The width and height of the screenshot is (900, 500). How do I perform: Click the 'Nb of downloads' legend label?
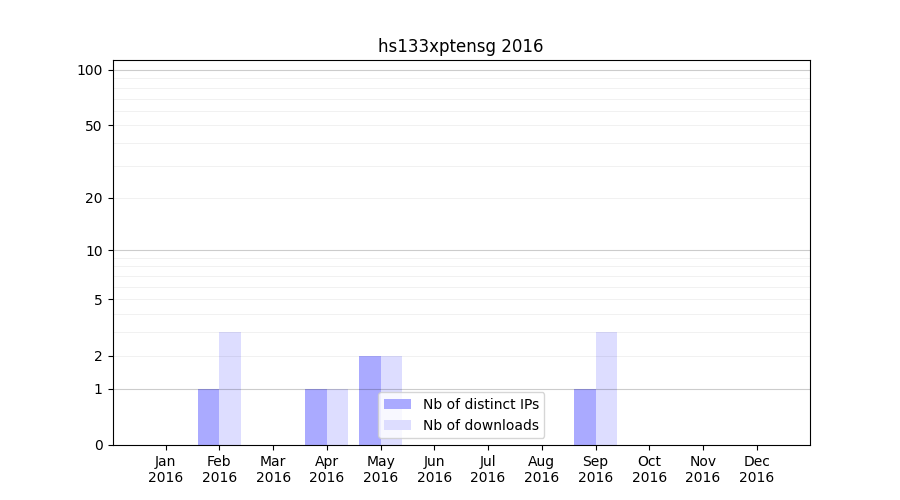[480, 425]
